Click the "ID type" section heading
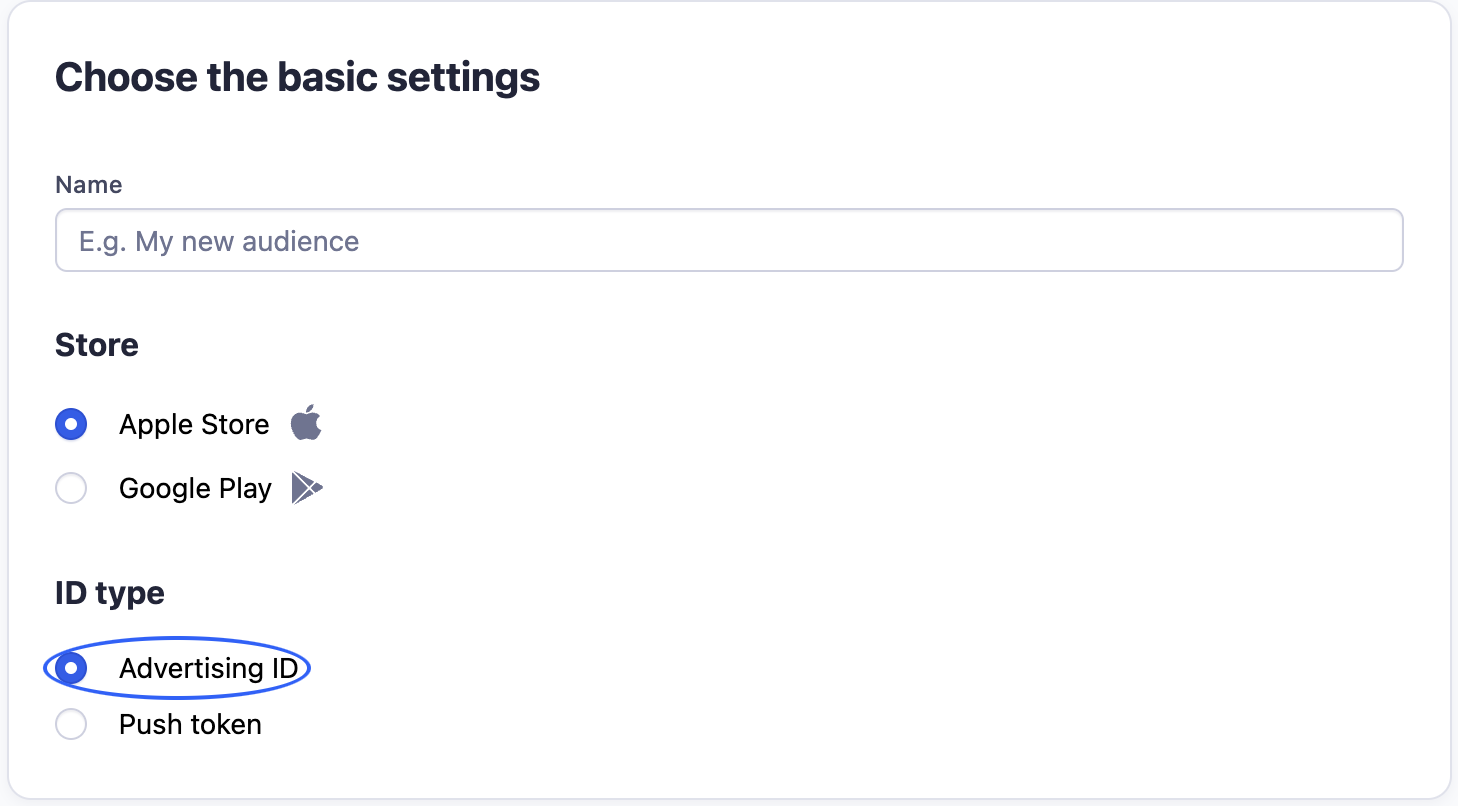This screenshot has width=1458, height=806. [x=110, y=593]
